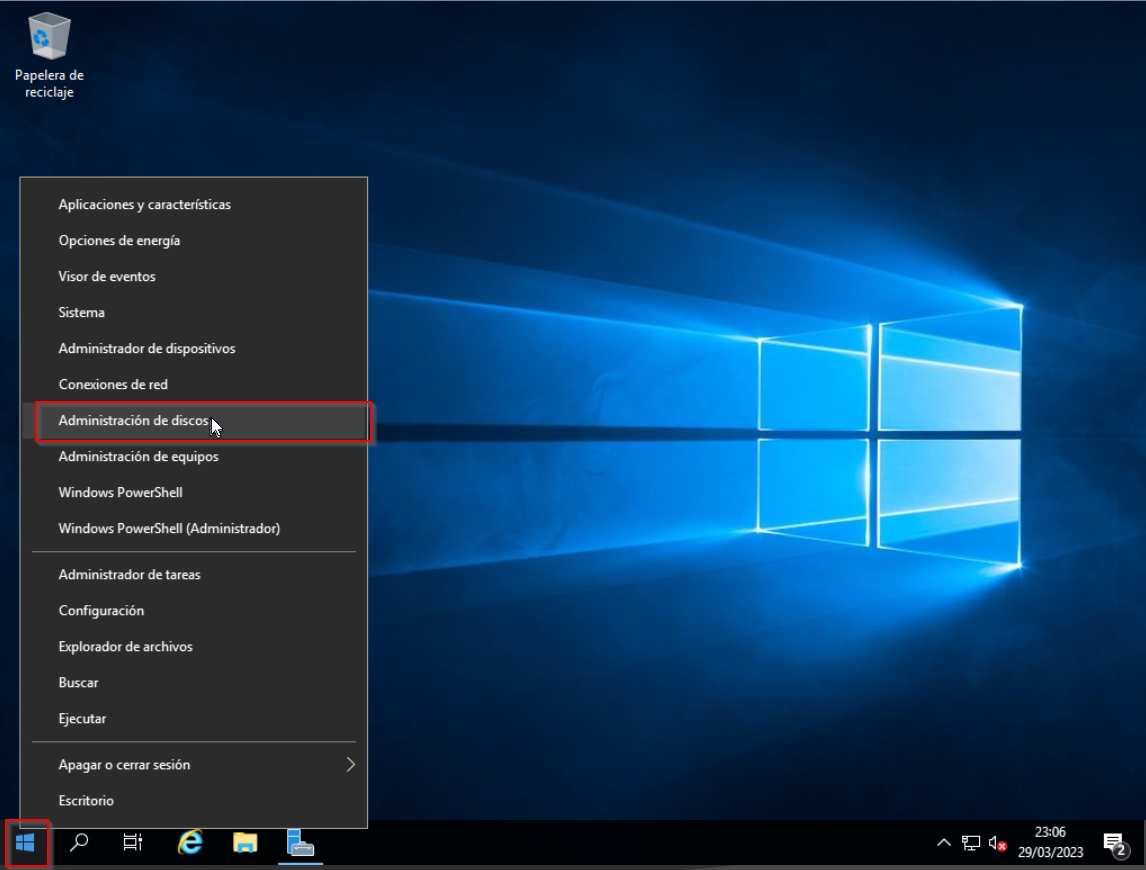The width and height of the screenshot is (1146, 870).
Task: Click the taskbar clock and date
Action: 1050,843
